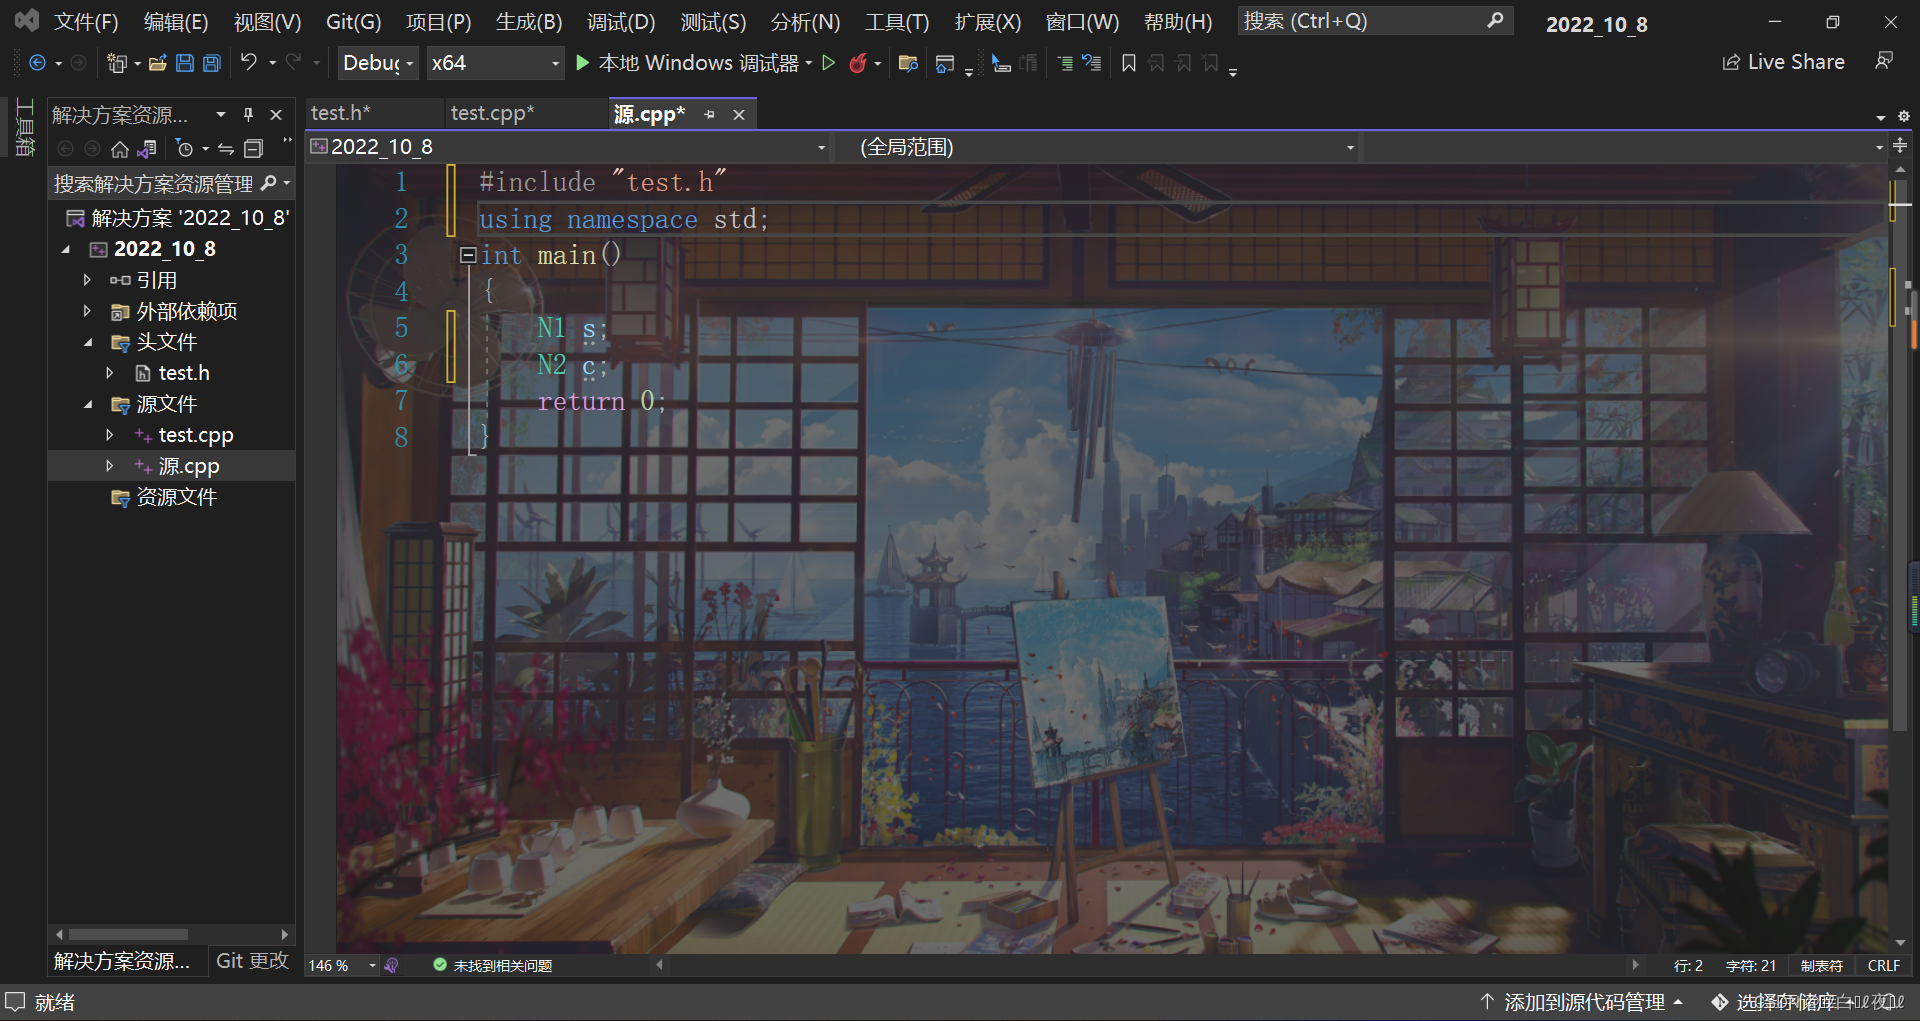The image size is (1920, 1021).
Task: Click the undo arrow icon
Action: [249, 62]
